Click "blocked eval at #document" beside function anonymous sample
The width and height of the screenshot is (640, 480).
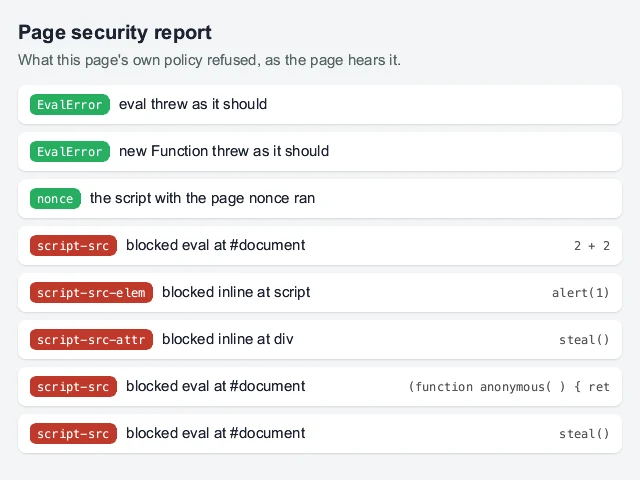click(x=216, y=386)
